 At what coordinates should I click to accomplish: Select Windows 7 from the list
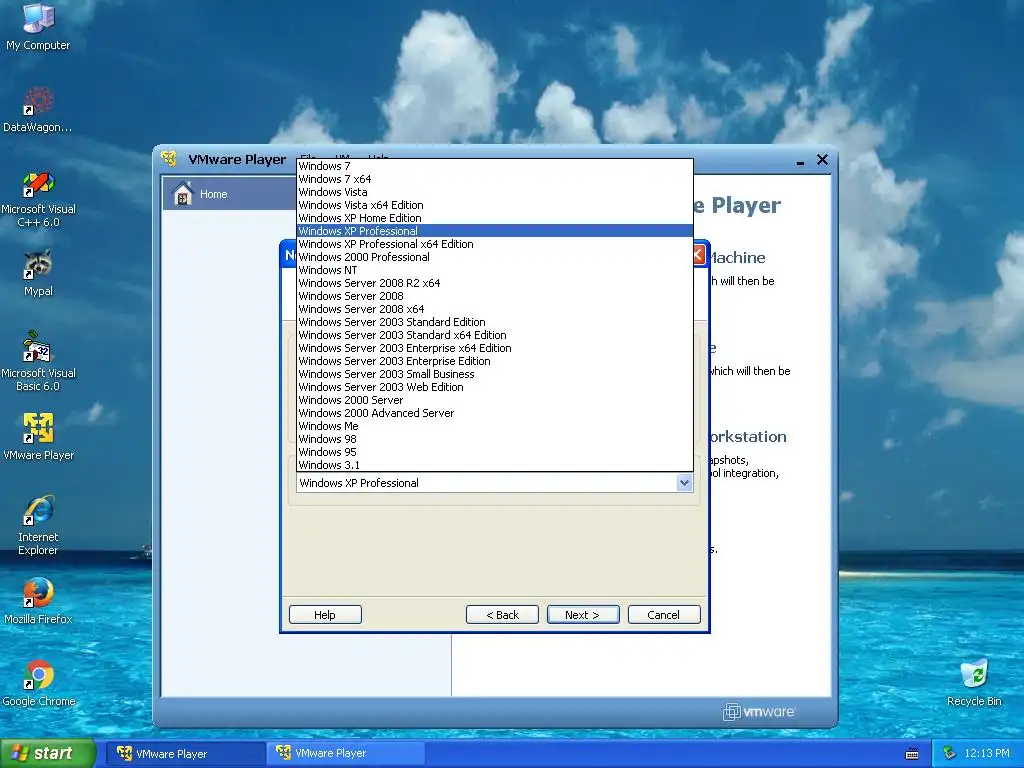494,166
